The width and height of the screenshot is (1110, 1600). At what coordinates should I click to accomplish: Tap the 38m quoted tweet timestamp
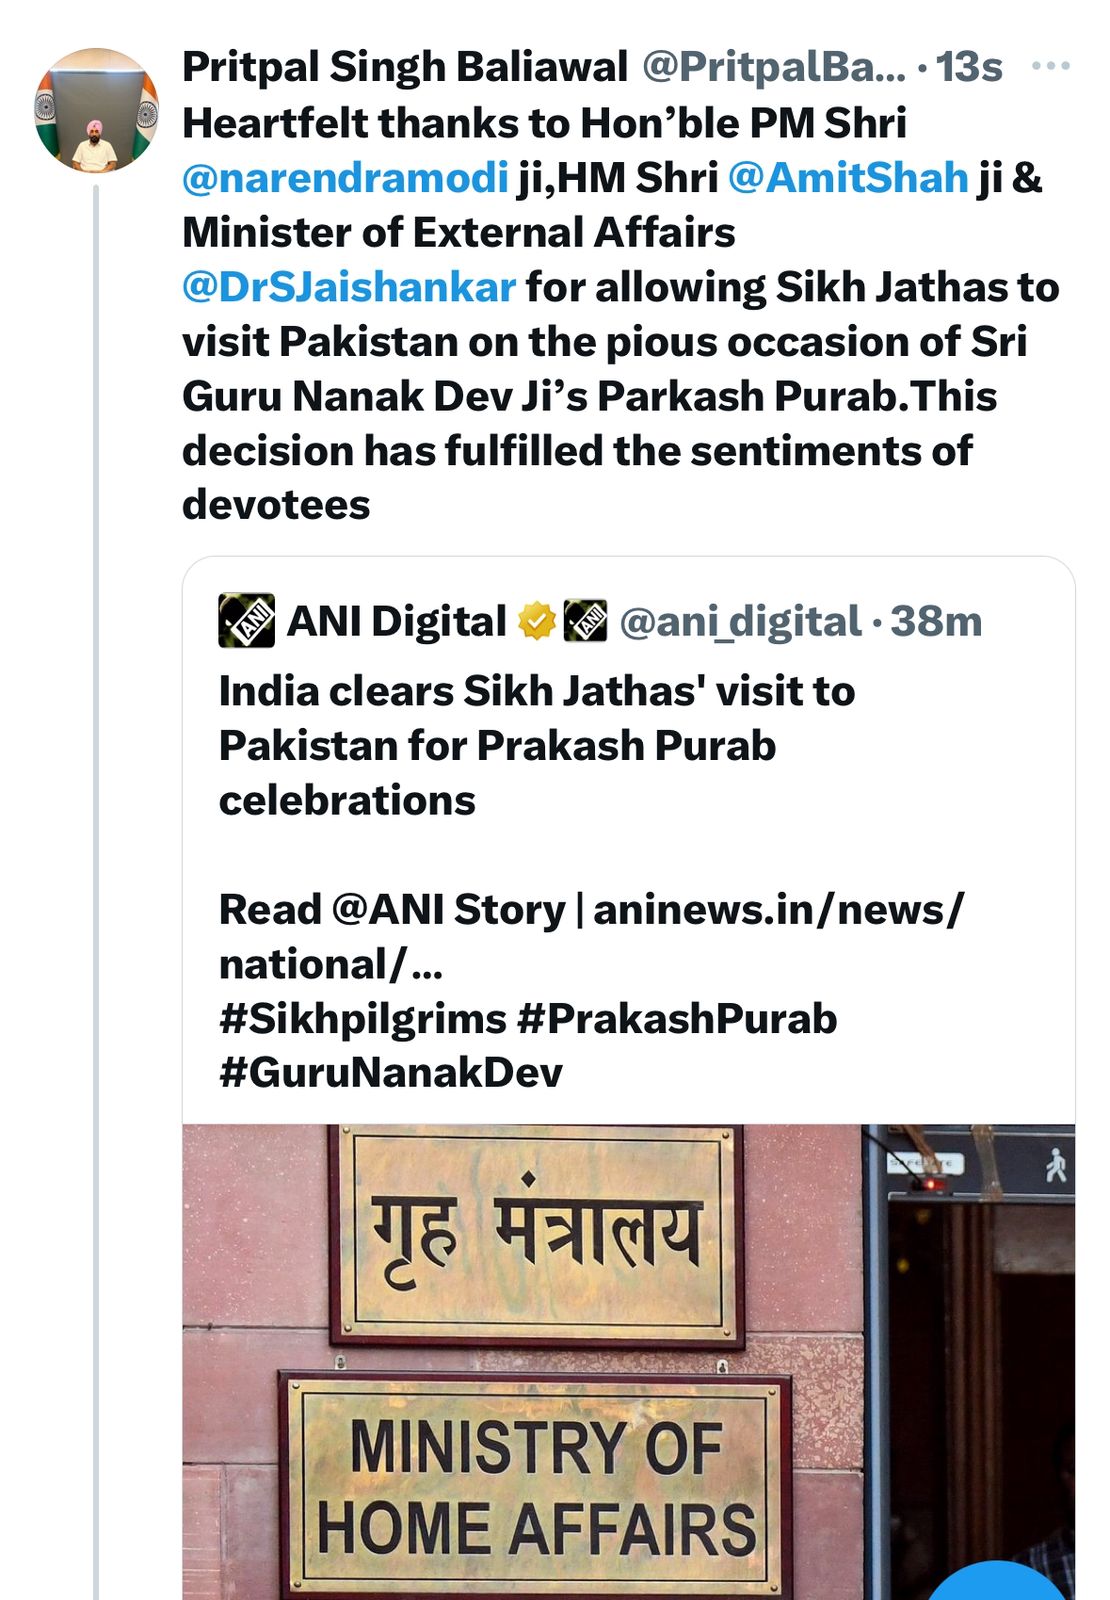click(x=936, y=621)
